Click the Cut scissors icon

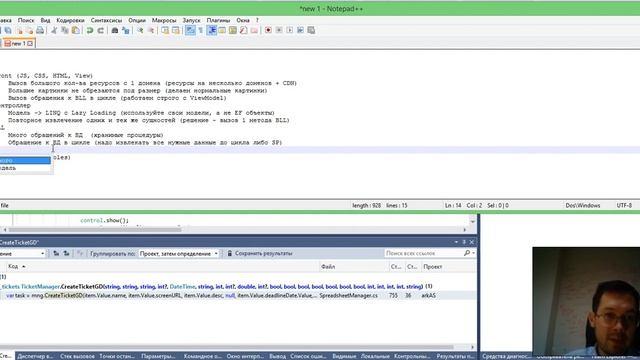pos(54,30)
